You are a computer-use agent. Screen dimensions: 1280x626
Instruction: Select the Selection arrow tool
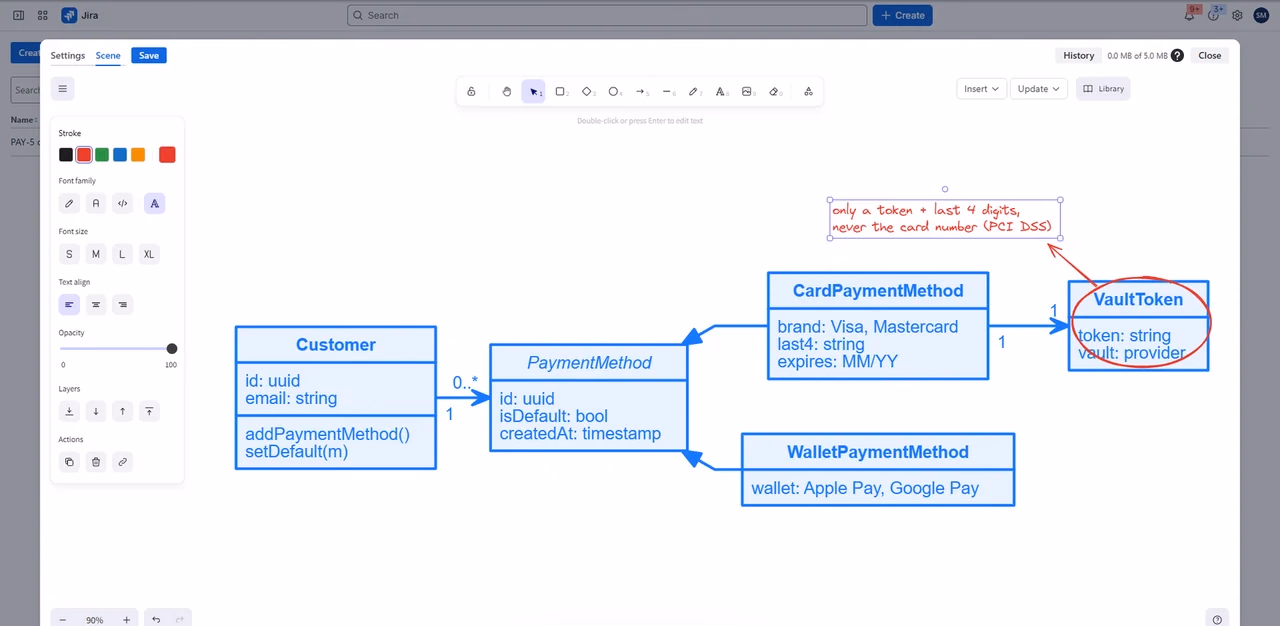534,91
